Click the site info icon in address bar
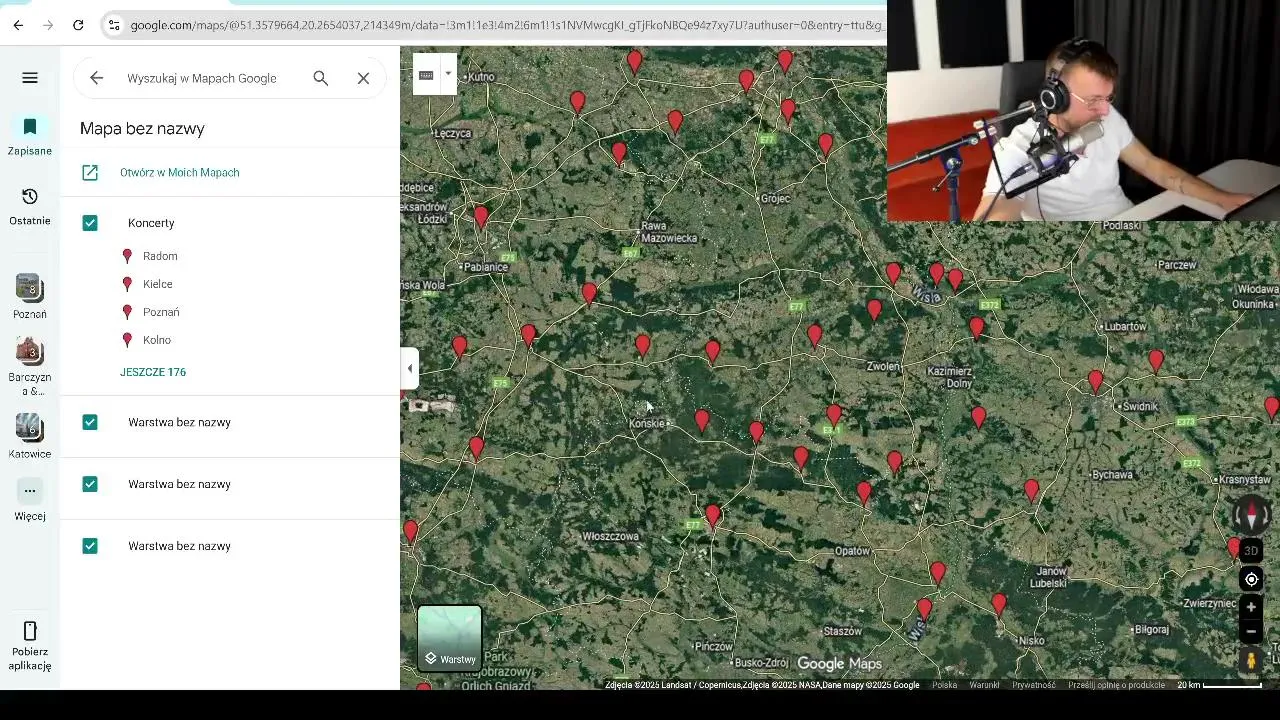The image size is (1280, 720). [x=114, y=25]
